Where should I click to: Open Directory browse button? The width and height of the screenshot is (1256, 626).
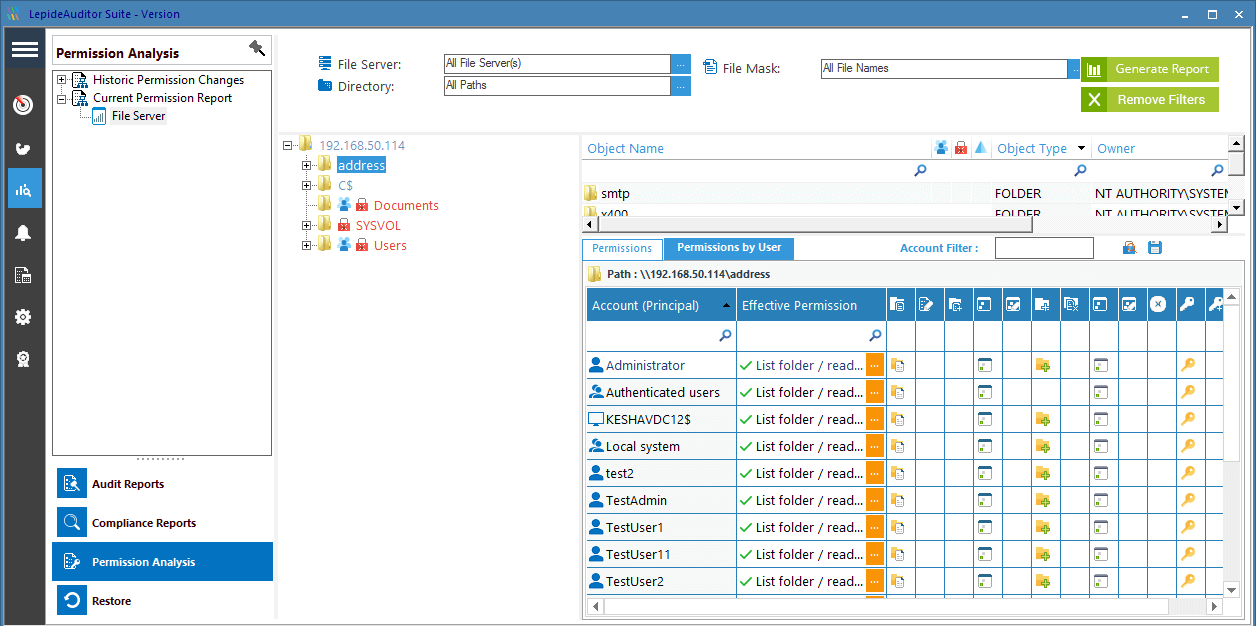tap(680, 86)
